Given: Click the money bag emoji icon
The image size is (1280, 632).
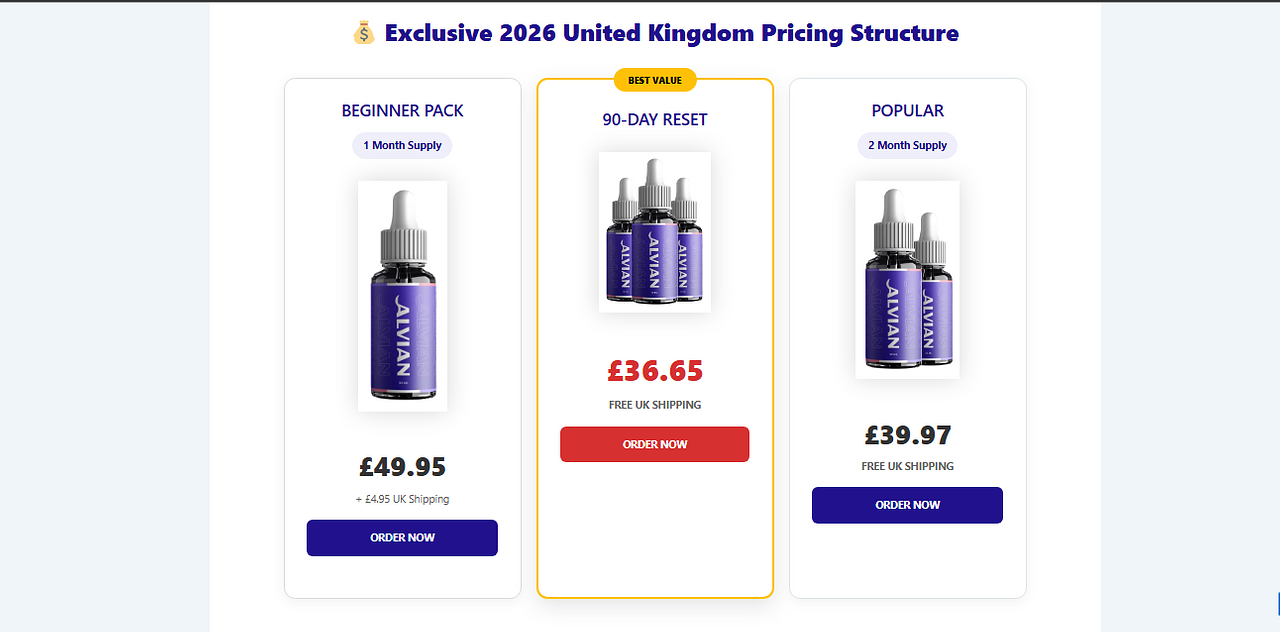Looking at the screenshot, I should coord(363,33).
